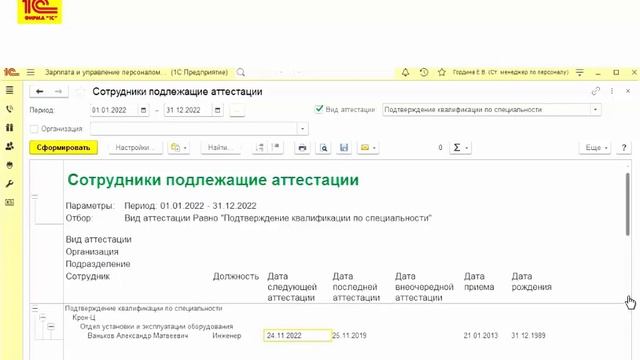640x360 pixels.
Task: Open service settings lines icon near username
Action: pos(580,72)
